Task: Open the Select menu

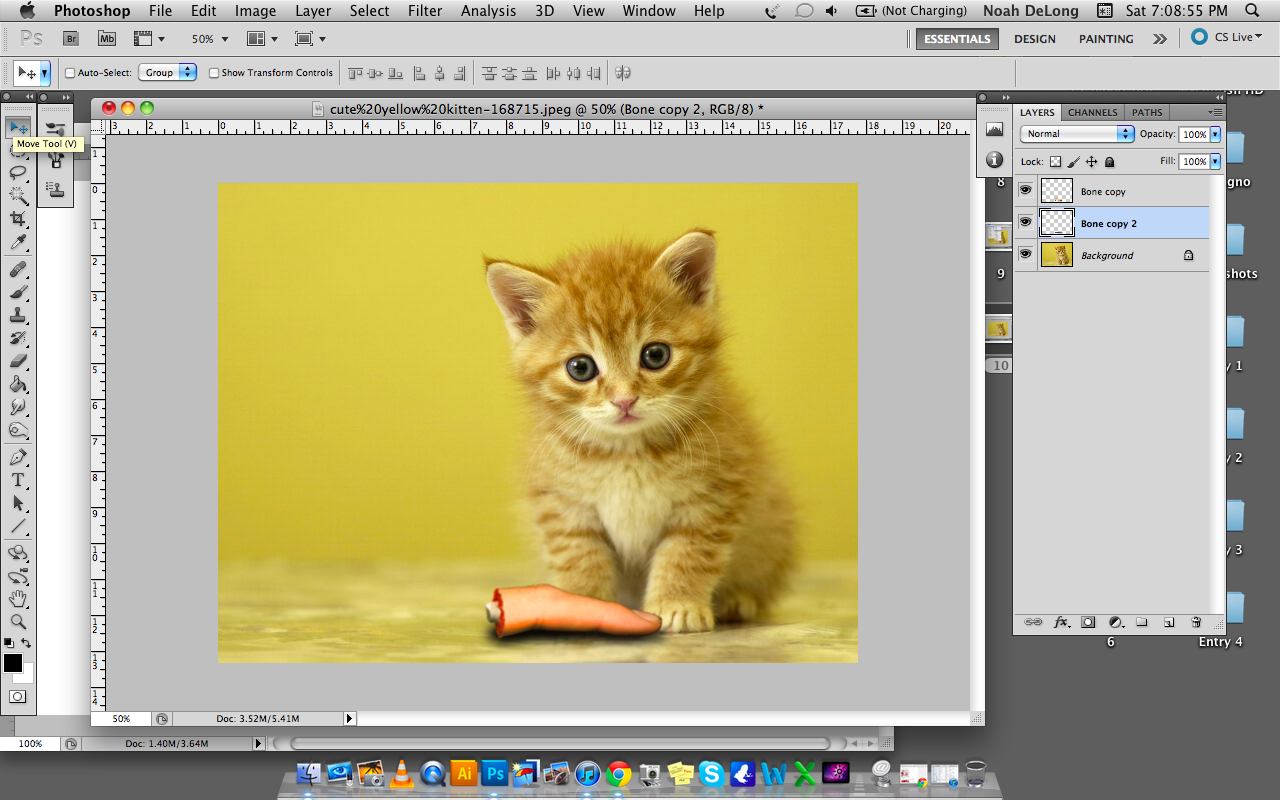Action: click(369, 11)
